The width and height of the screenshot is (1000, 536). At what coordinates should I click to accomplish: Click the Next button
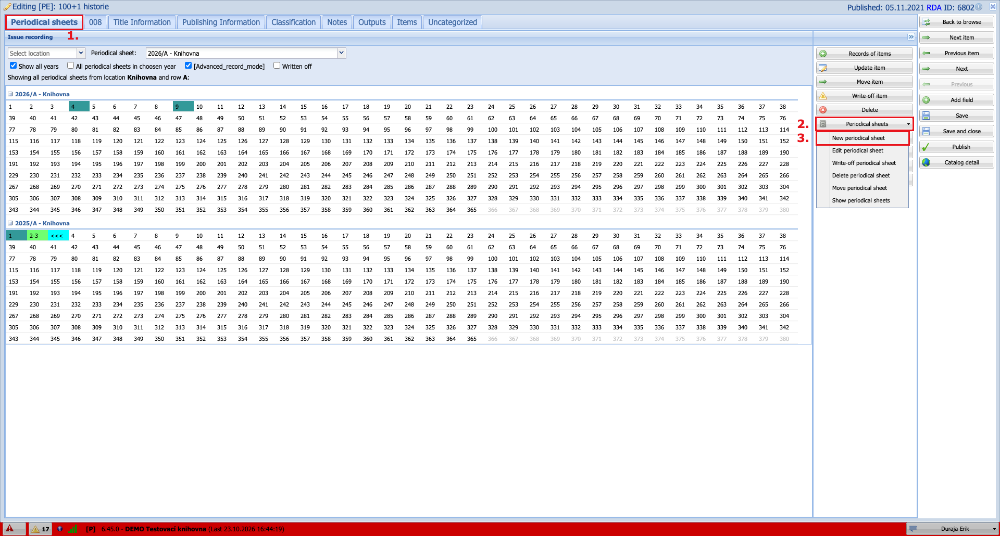(957, 69)
